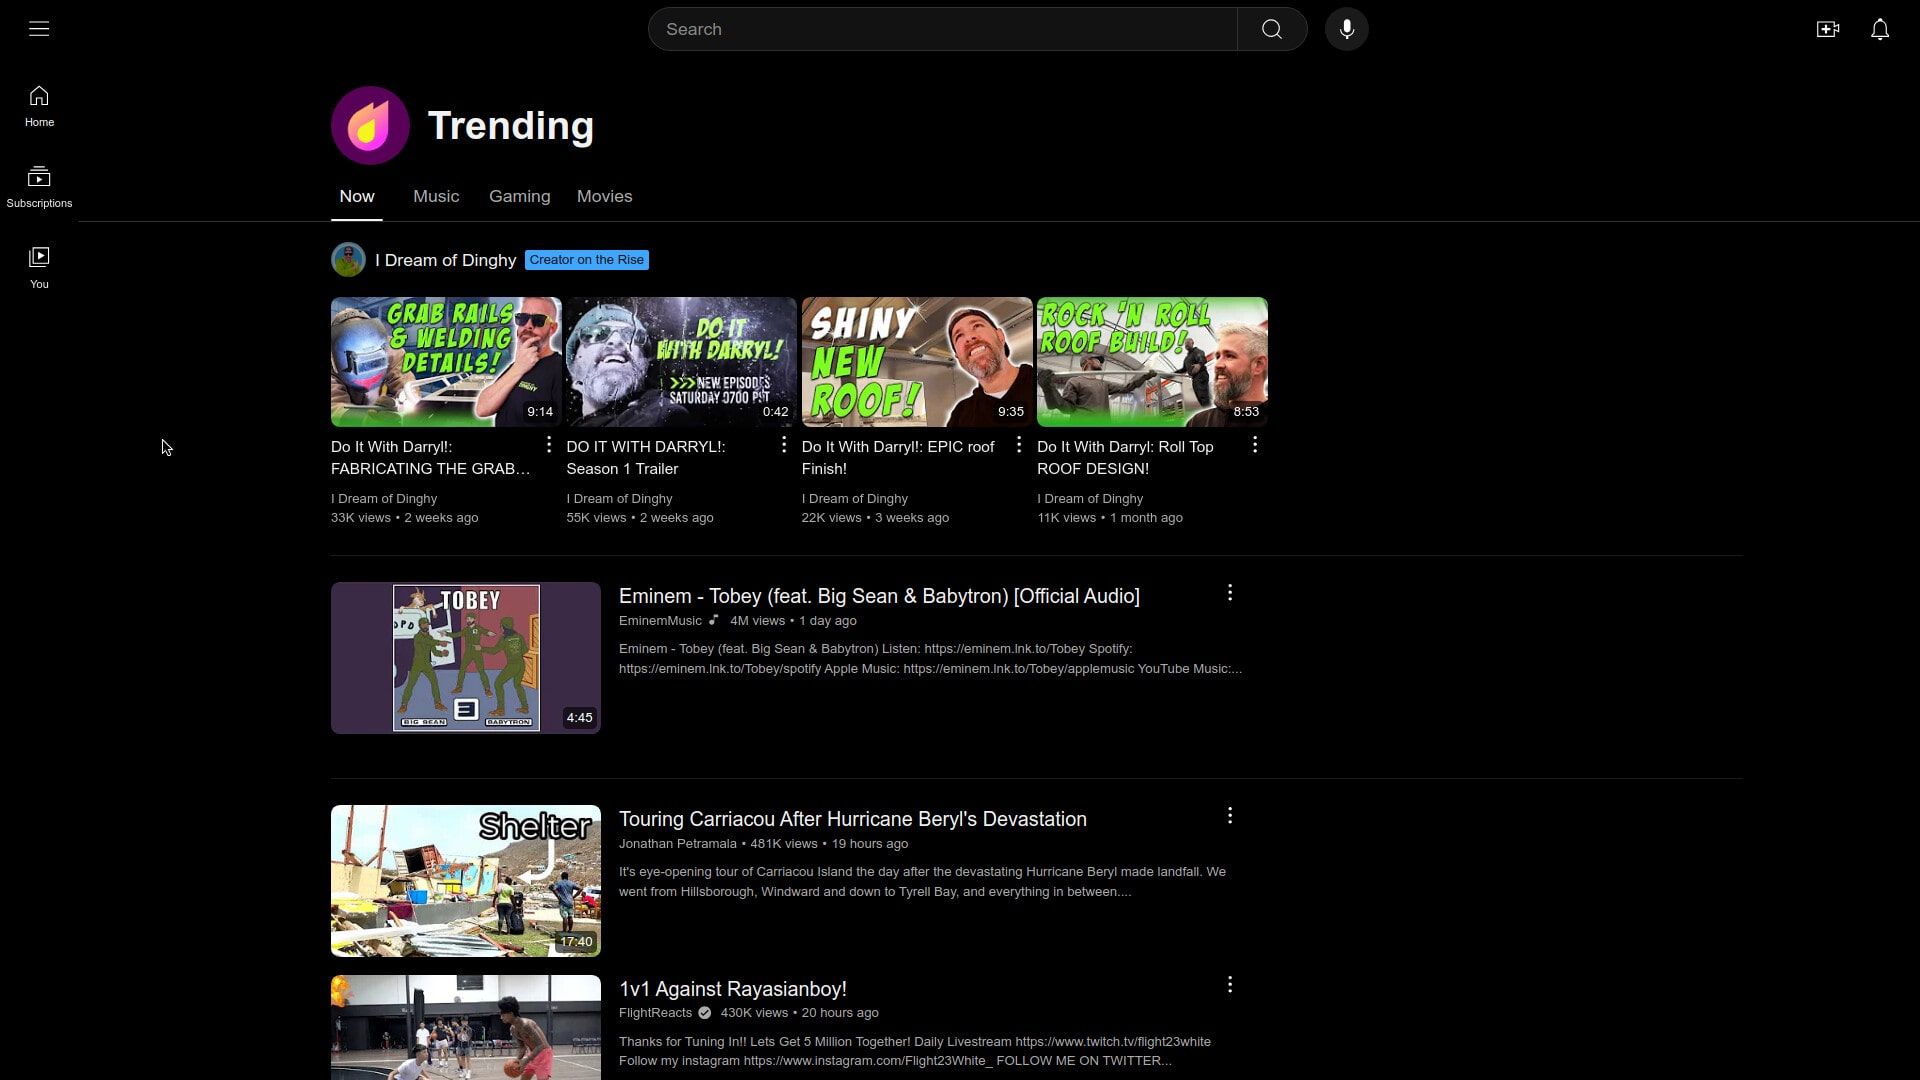The width and height of the screenshot is (1920, 1080).
Task: Click I Dream of Dinghy under 11K views video
Action: [1090, 499]
